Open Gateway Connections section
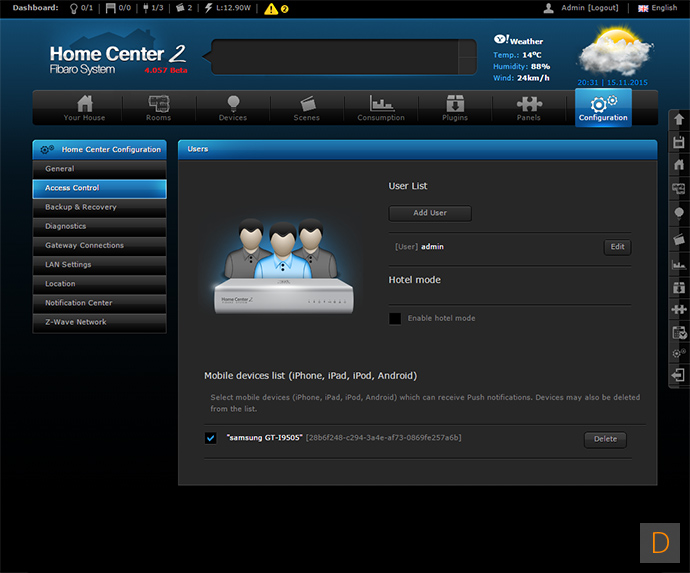The image size is (690, 573). [x=99, y=246]
